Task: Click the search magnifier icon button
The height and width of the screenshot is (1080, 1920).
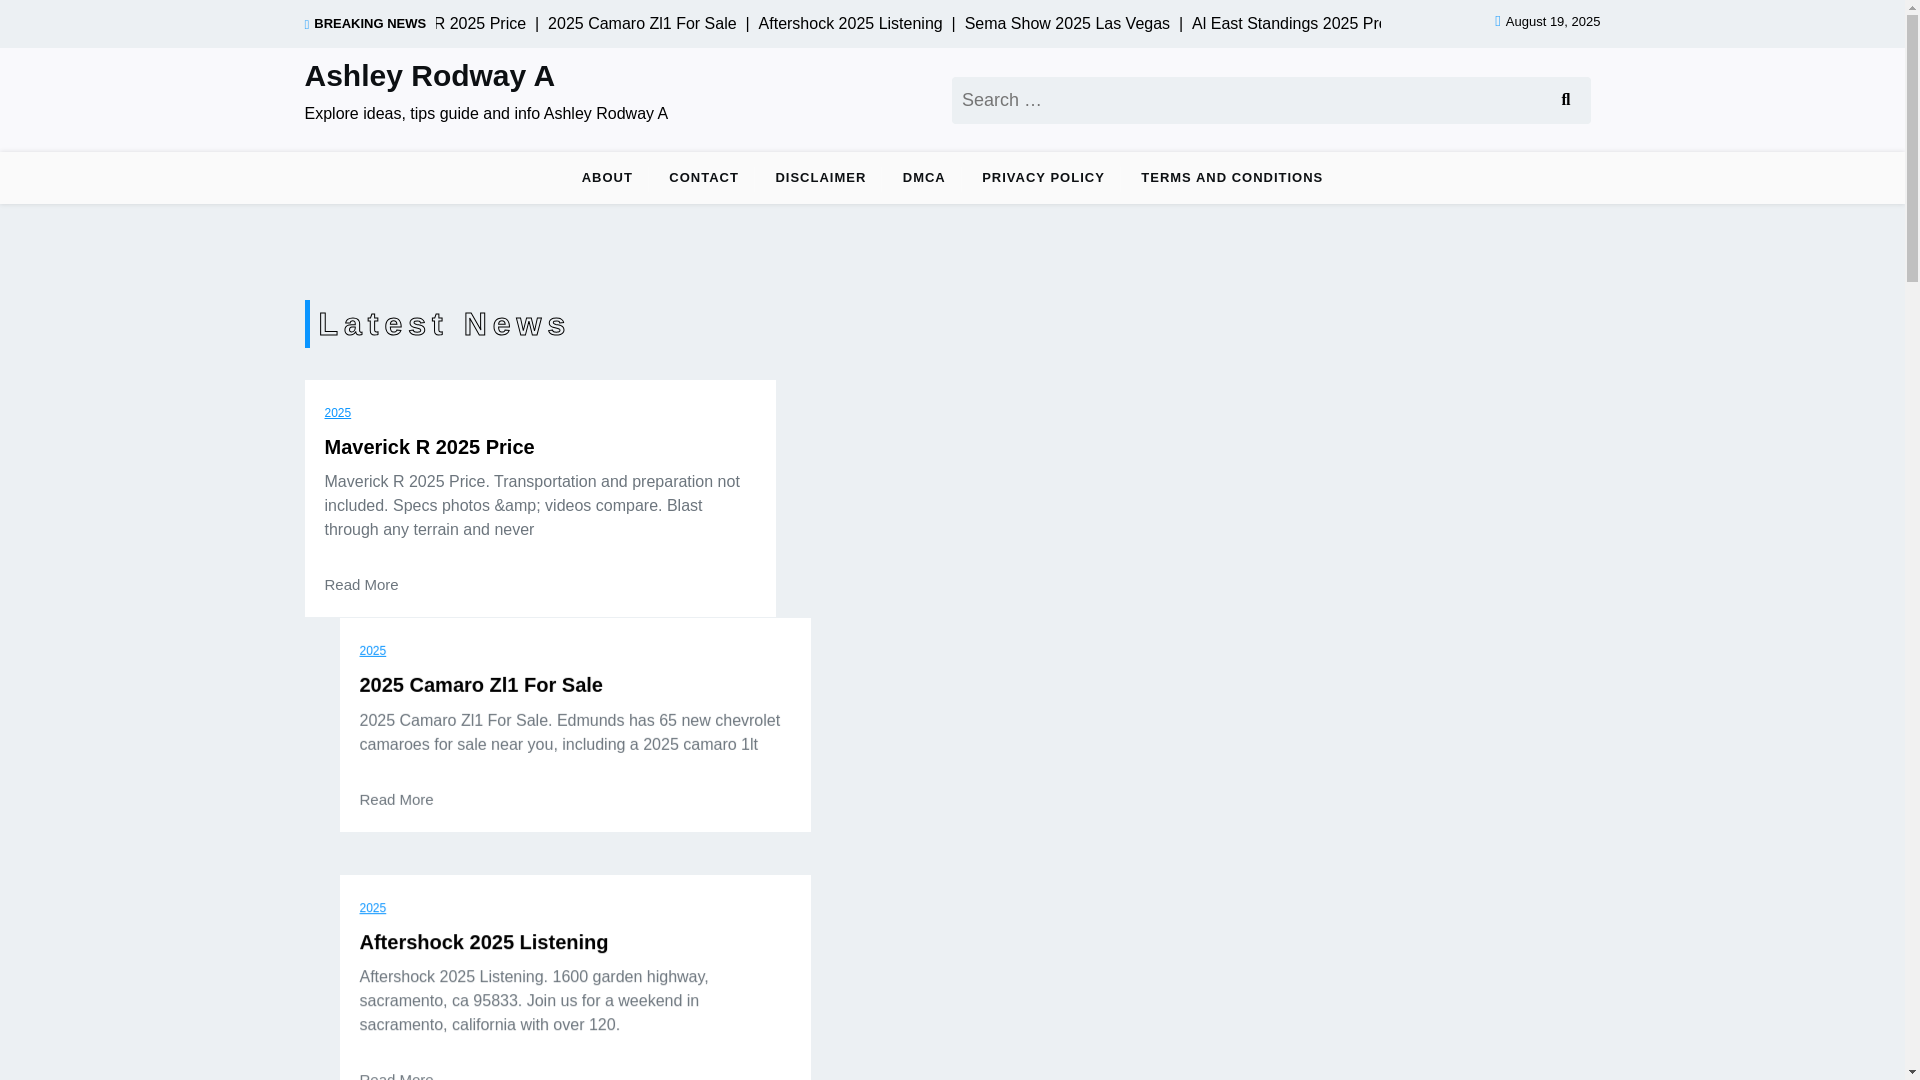Action: (x=1565, y=100)
